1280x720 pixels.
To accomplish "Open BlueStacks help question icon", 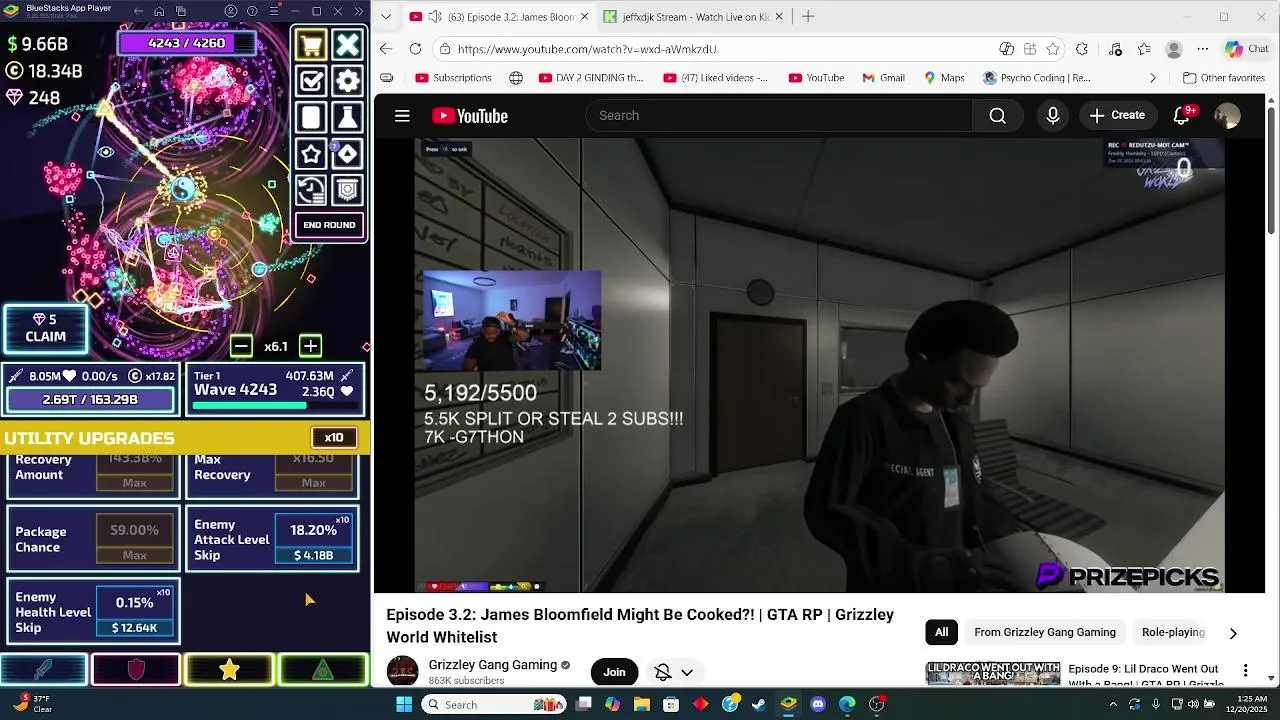I will [x=252, y=12].
